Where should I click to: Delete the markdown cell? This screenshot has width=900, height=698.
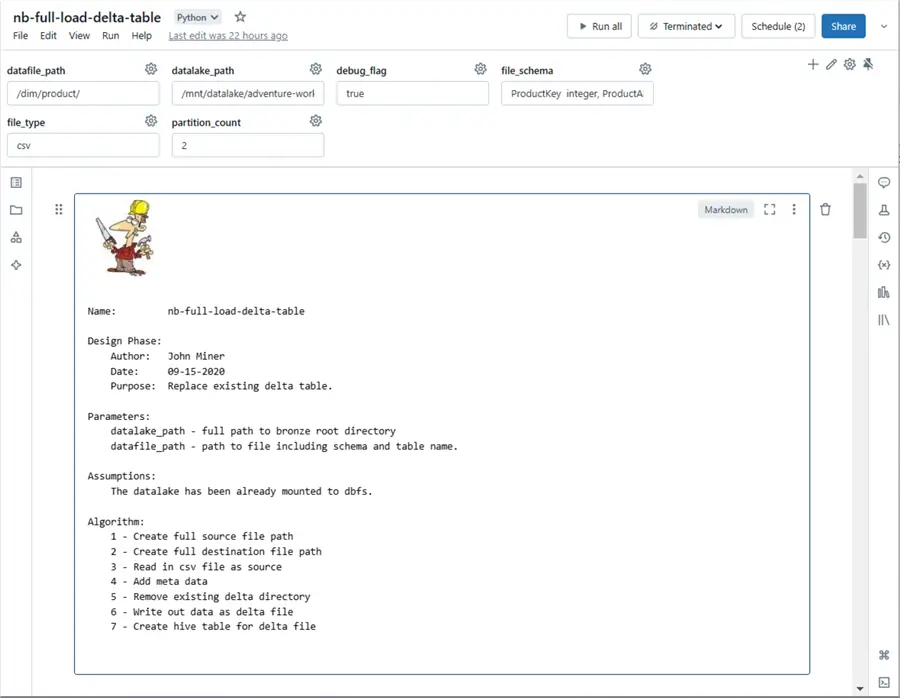[x=825, y=210]
